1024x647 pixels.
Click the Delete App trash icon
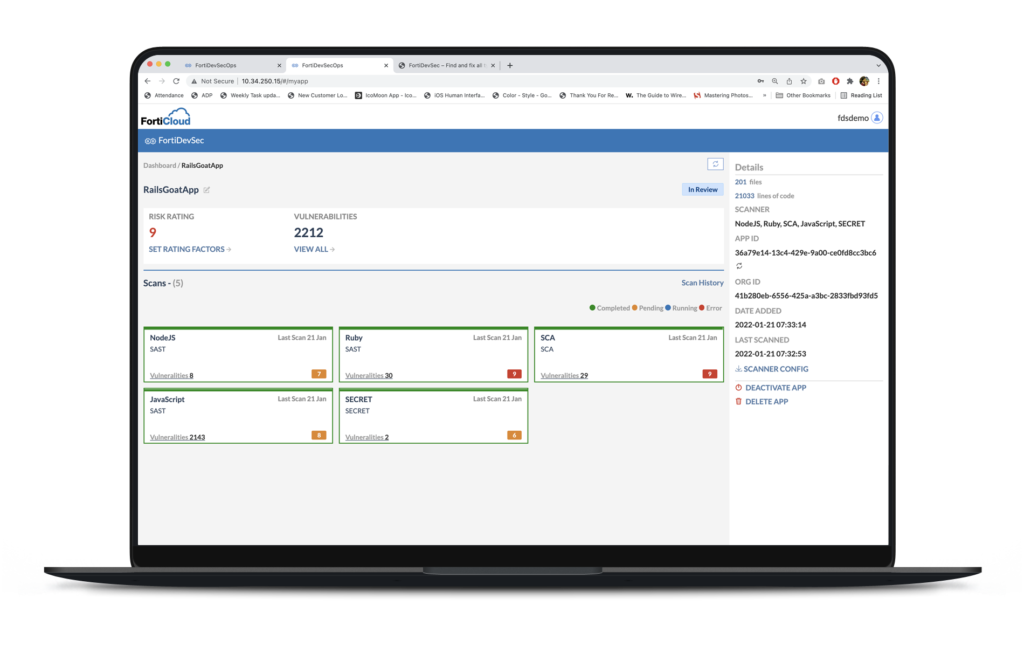[739, 402]
